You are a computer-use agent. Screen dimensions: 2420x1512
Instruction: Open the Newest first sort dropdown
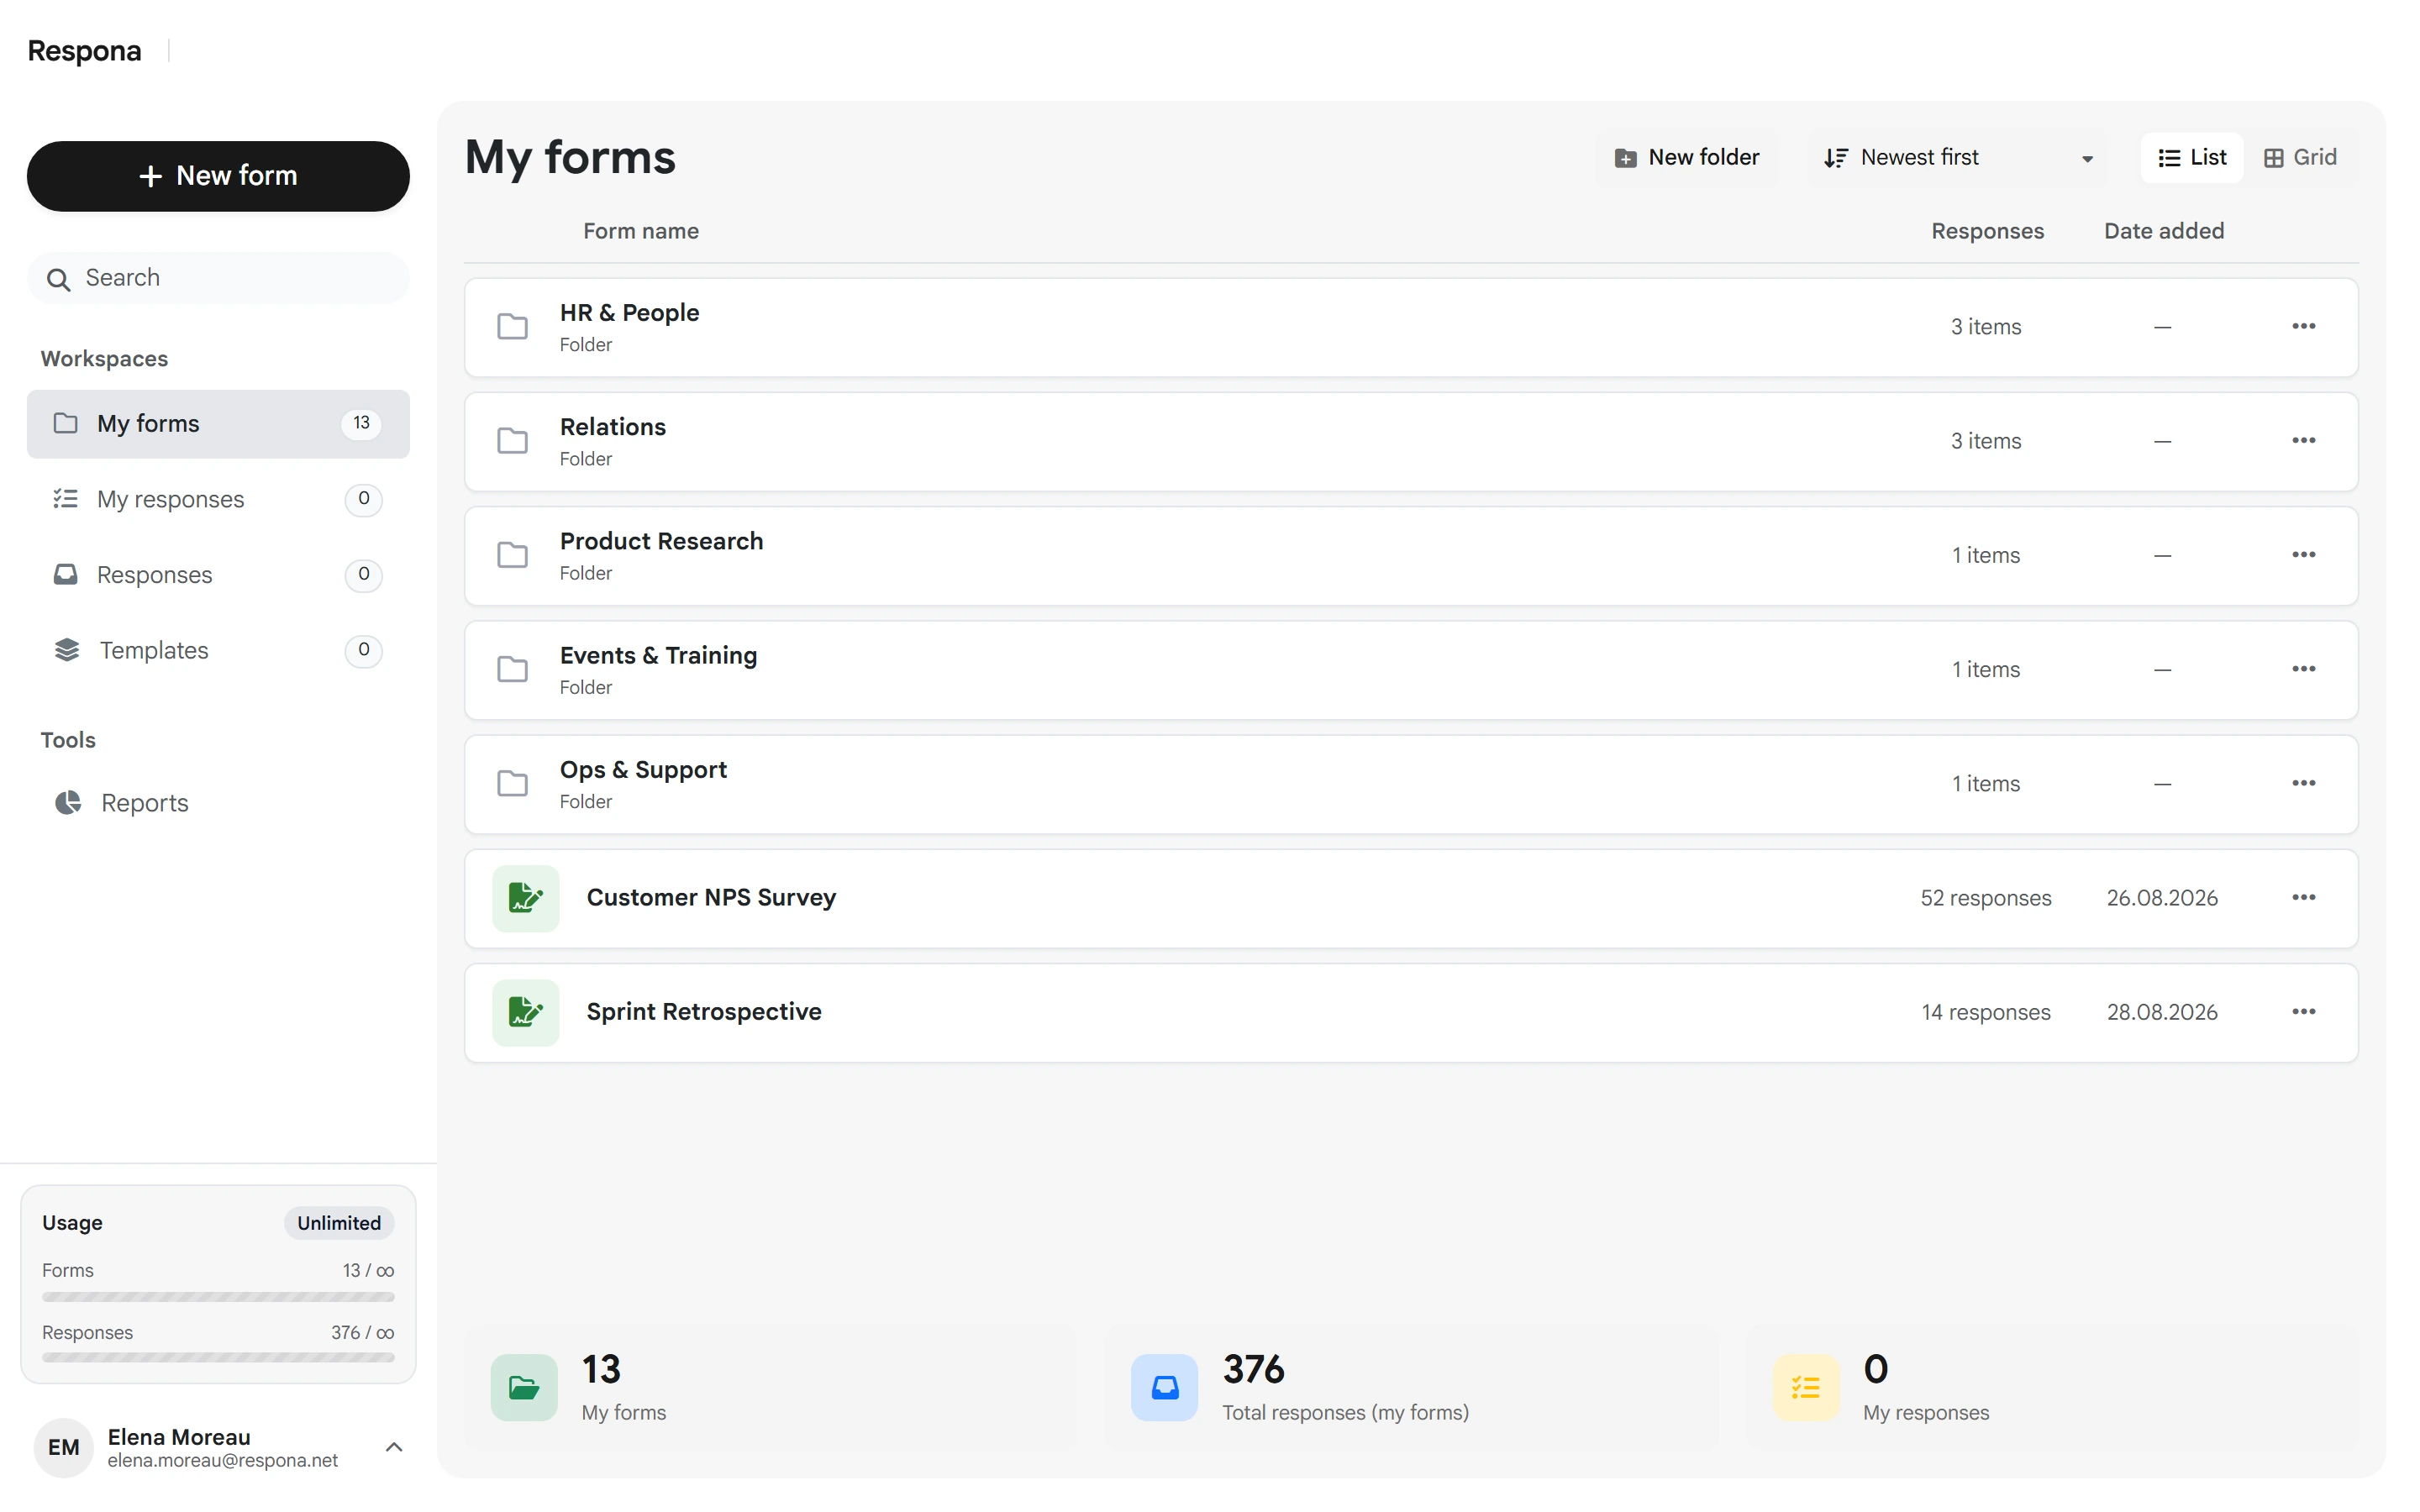(x=1957, y=157)
